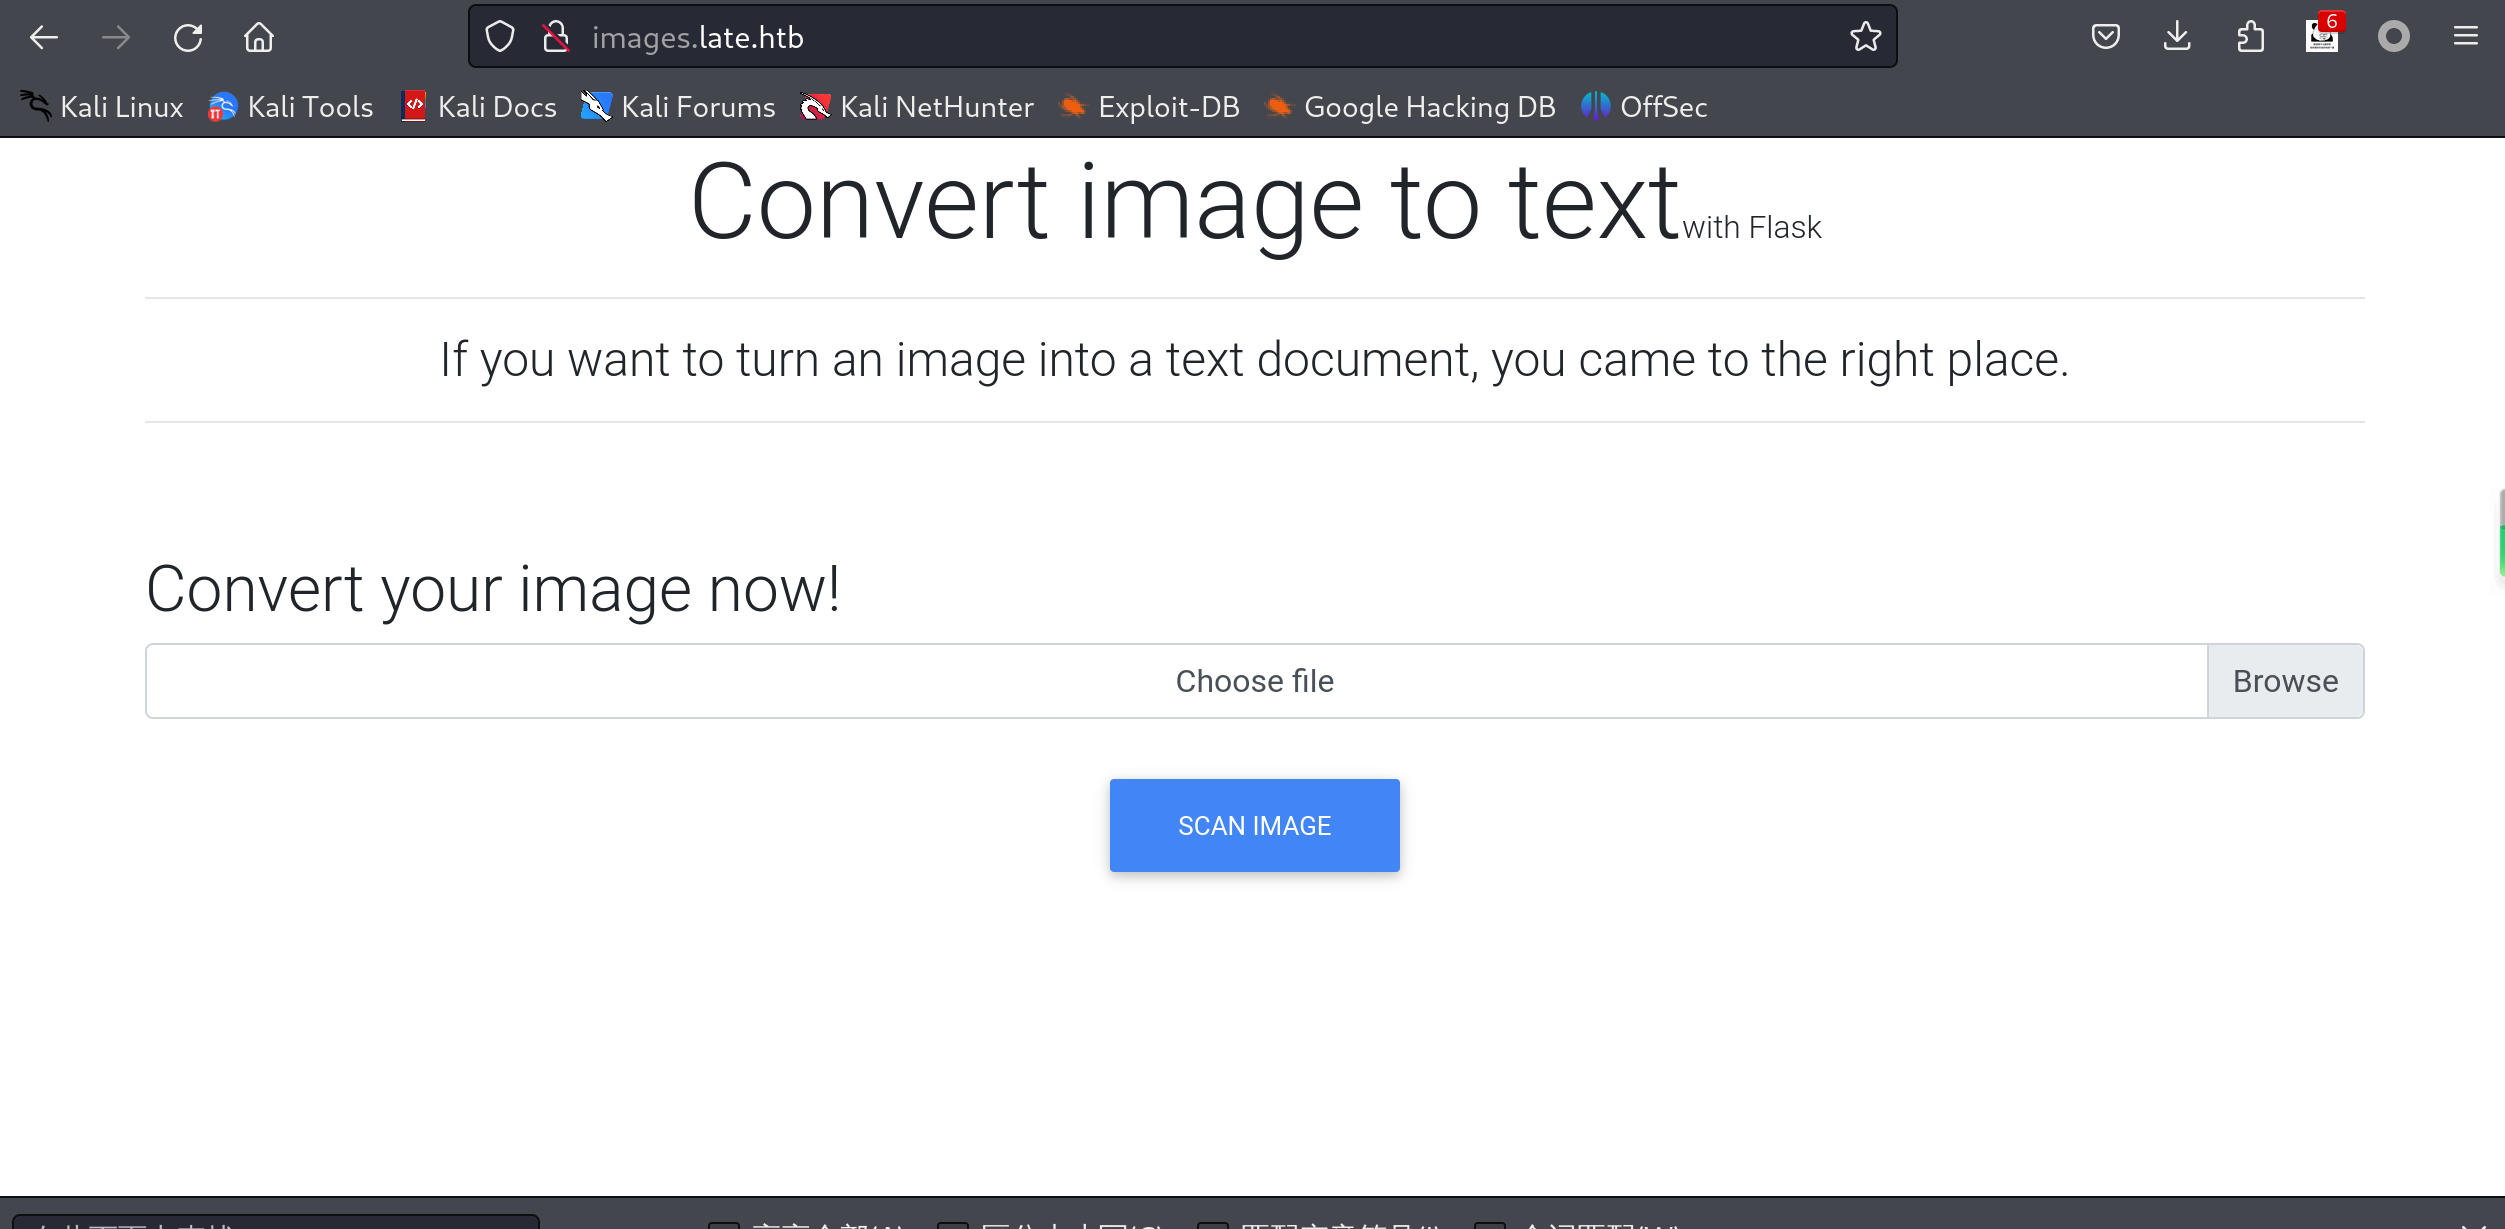The width and height of the screenshot is (2505, 1229).
Task: Save page to Pocket
Action: point(2105,38)
